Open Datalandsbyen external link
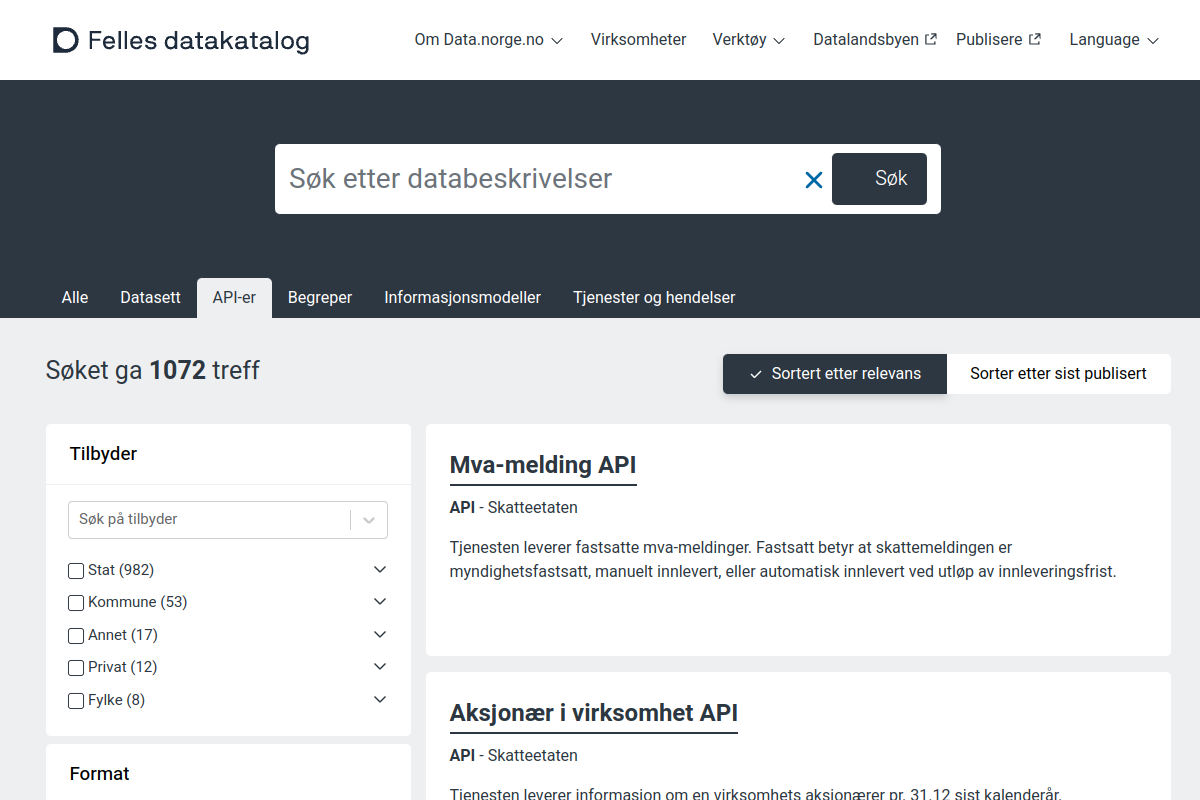 [875, 40]
